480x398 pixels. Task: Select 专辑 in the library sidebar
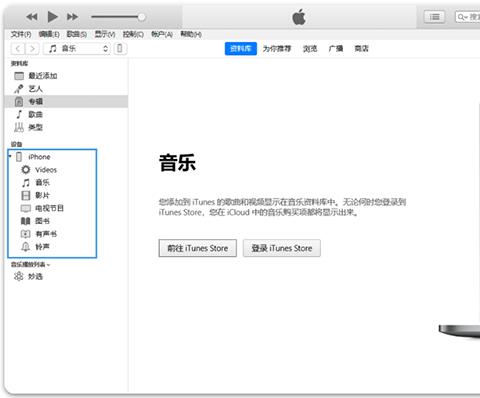point(66,101)
